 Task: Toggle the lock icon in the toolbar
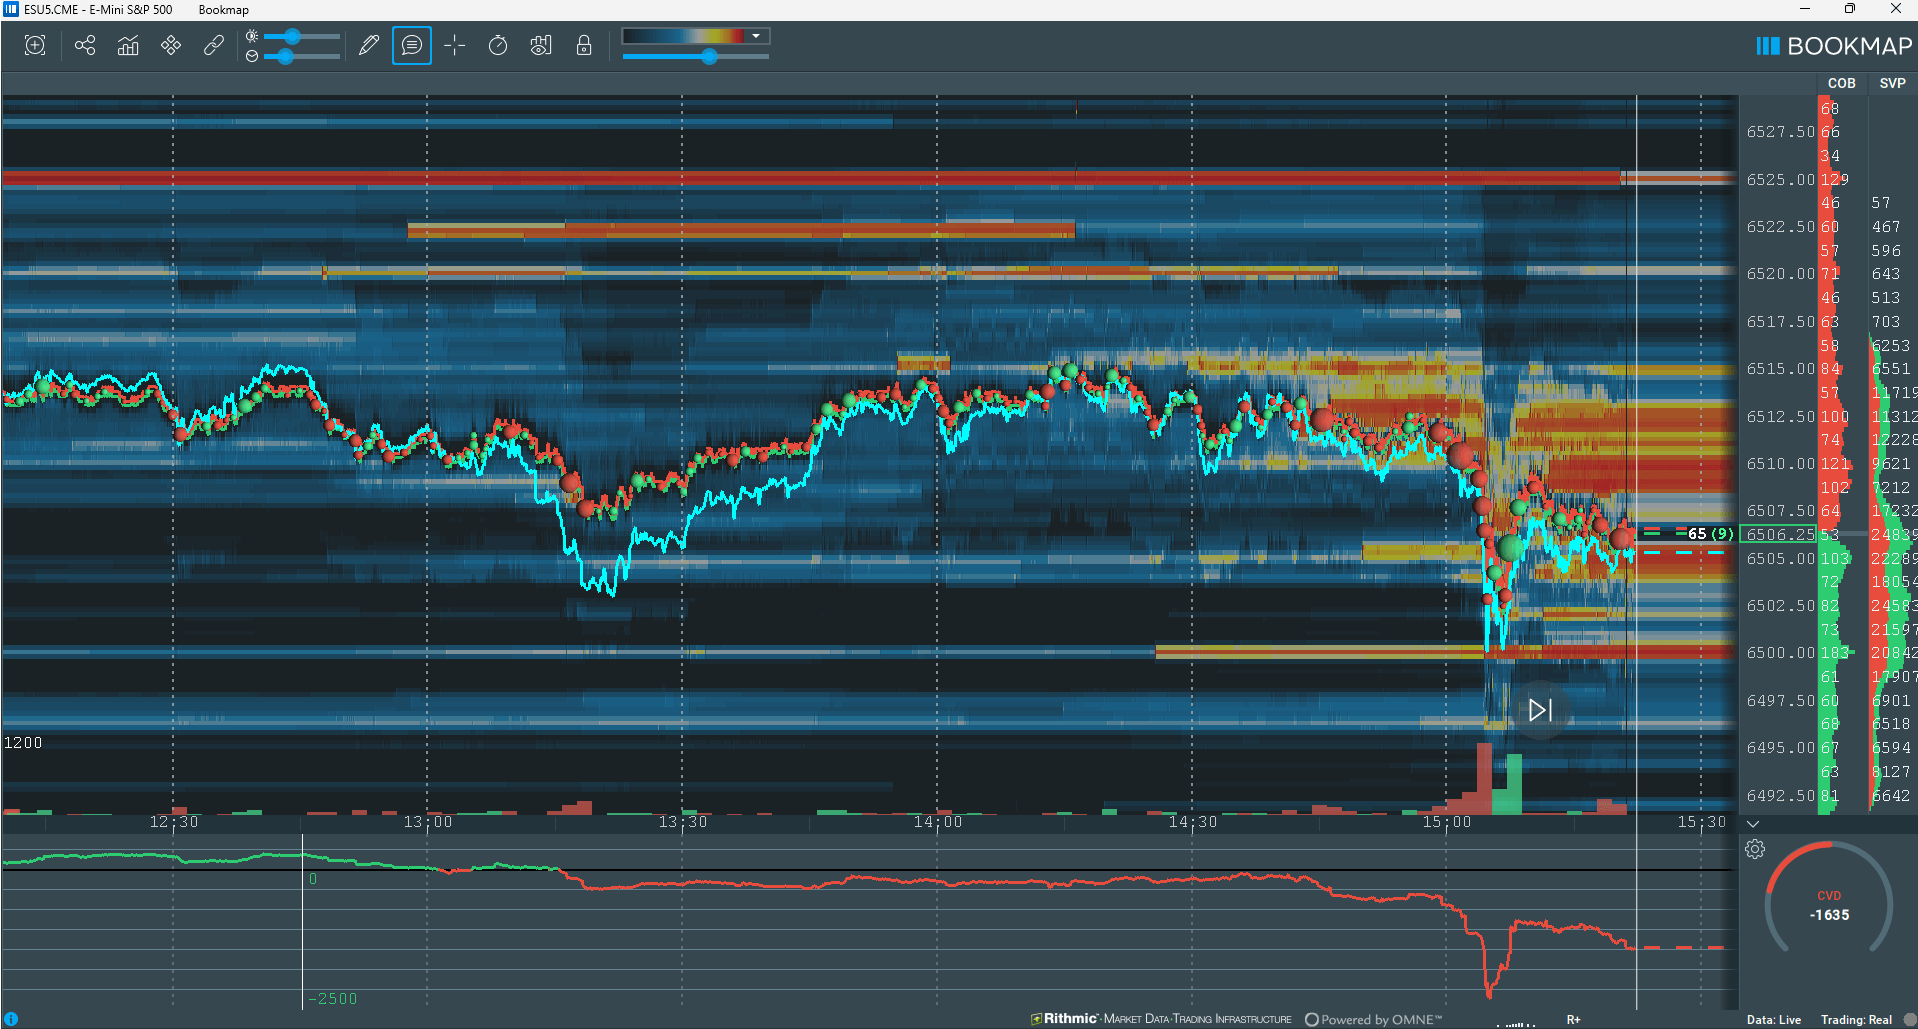click(x=584, y=45)
